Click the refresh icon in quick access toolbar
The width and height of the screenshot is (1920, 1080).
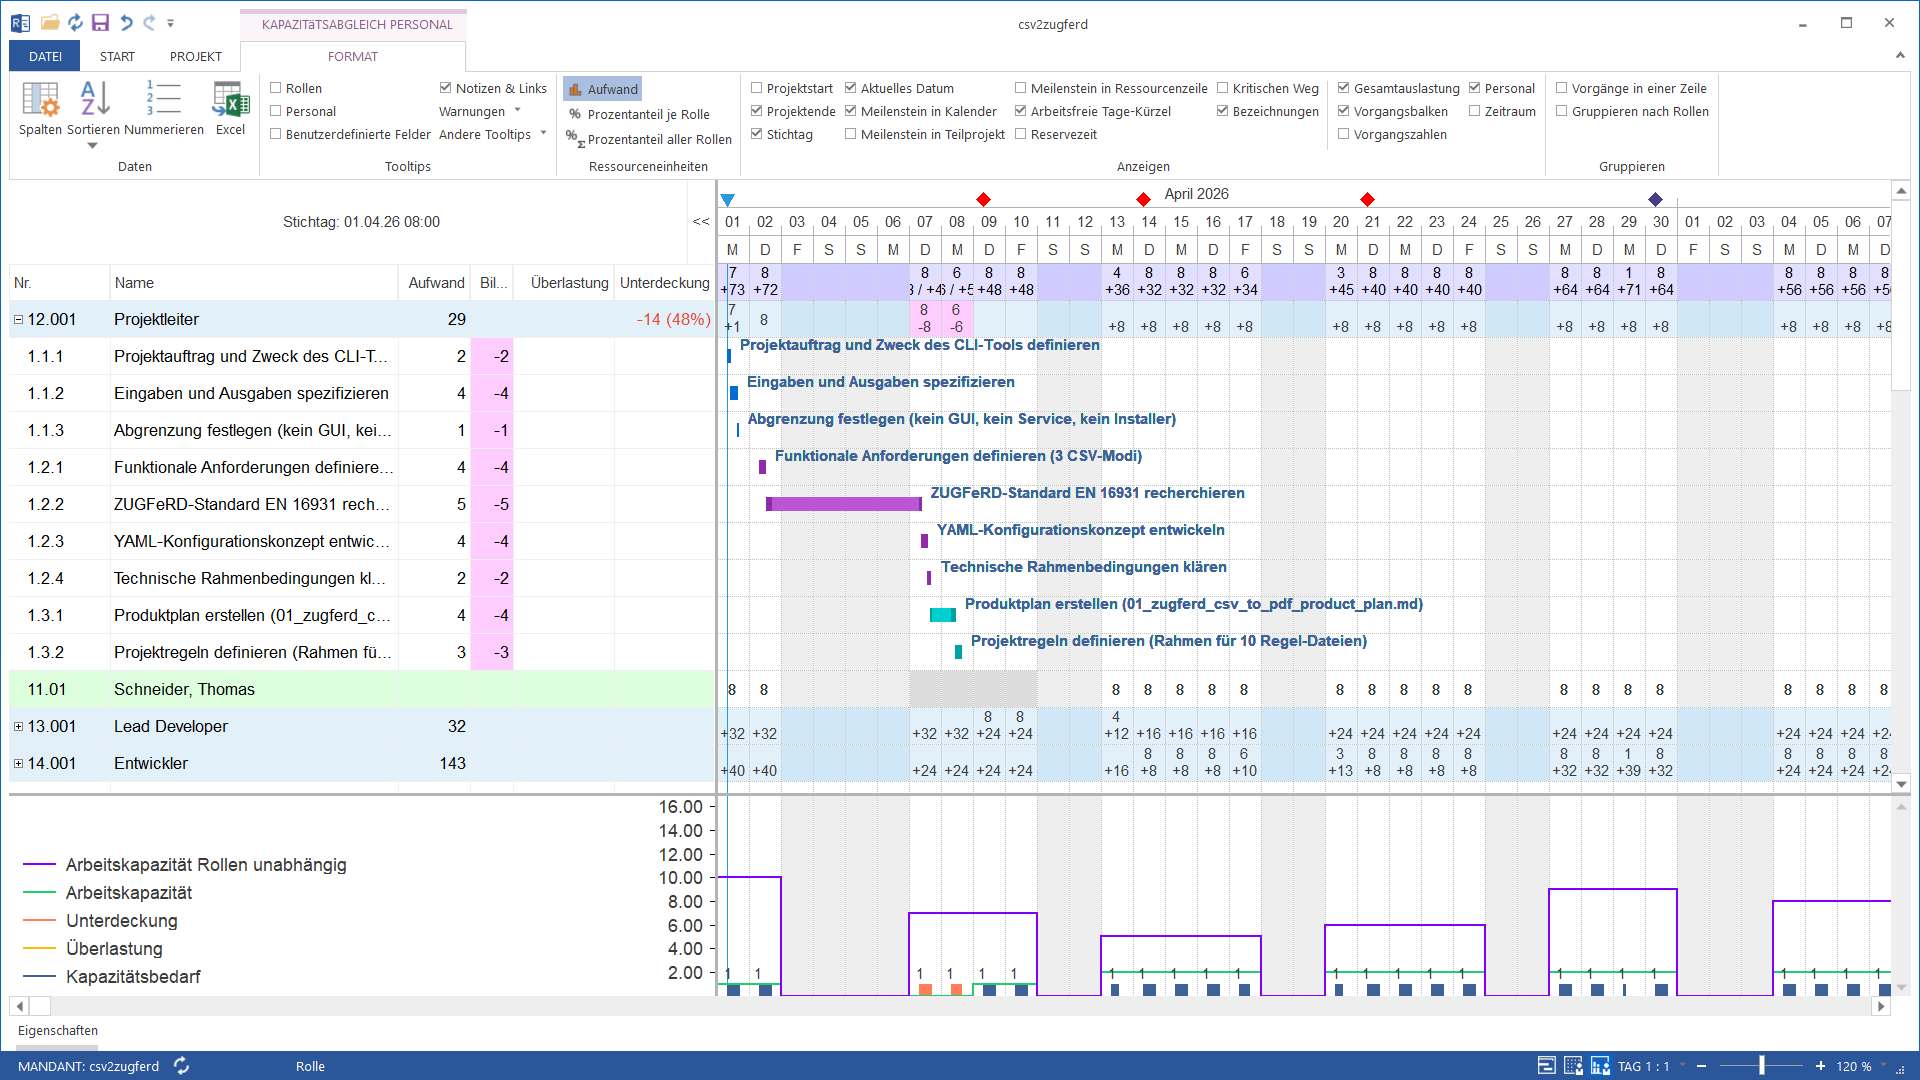tap(75, 23)
